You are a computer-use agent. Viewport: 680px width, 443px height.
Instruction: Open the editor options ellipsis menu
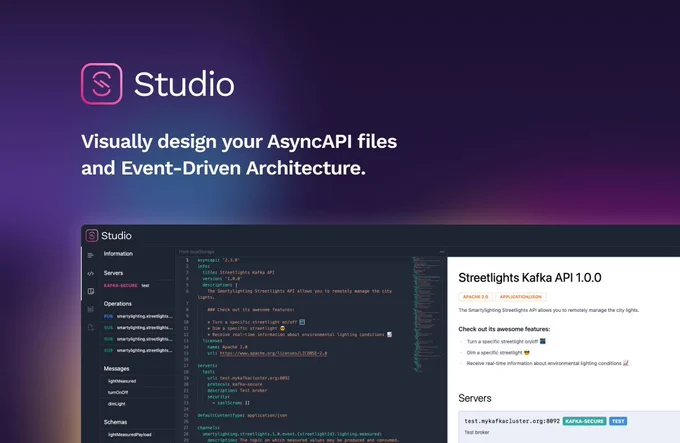[x=441, y=251]
